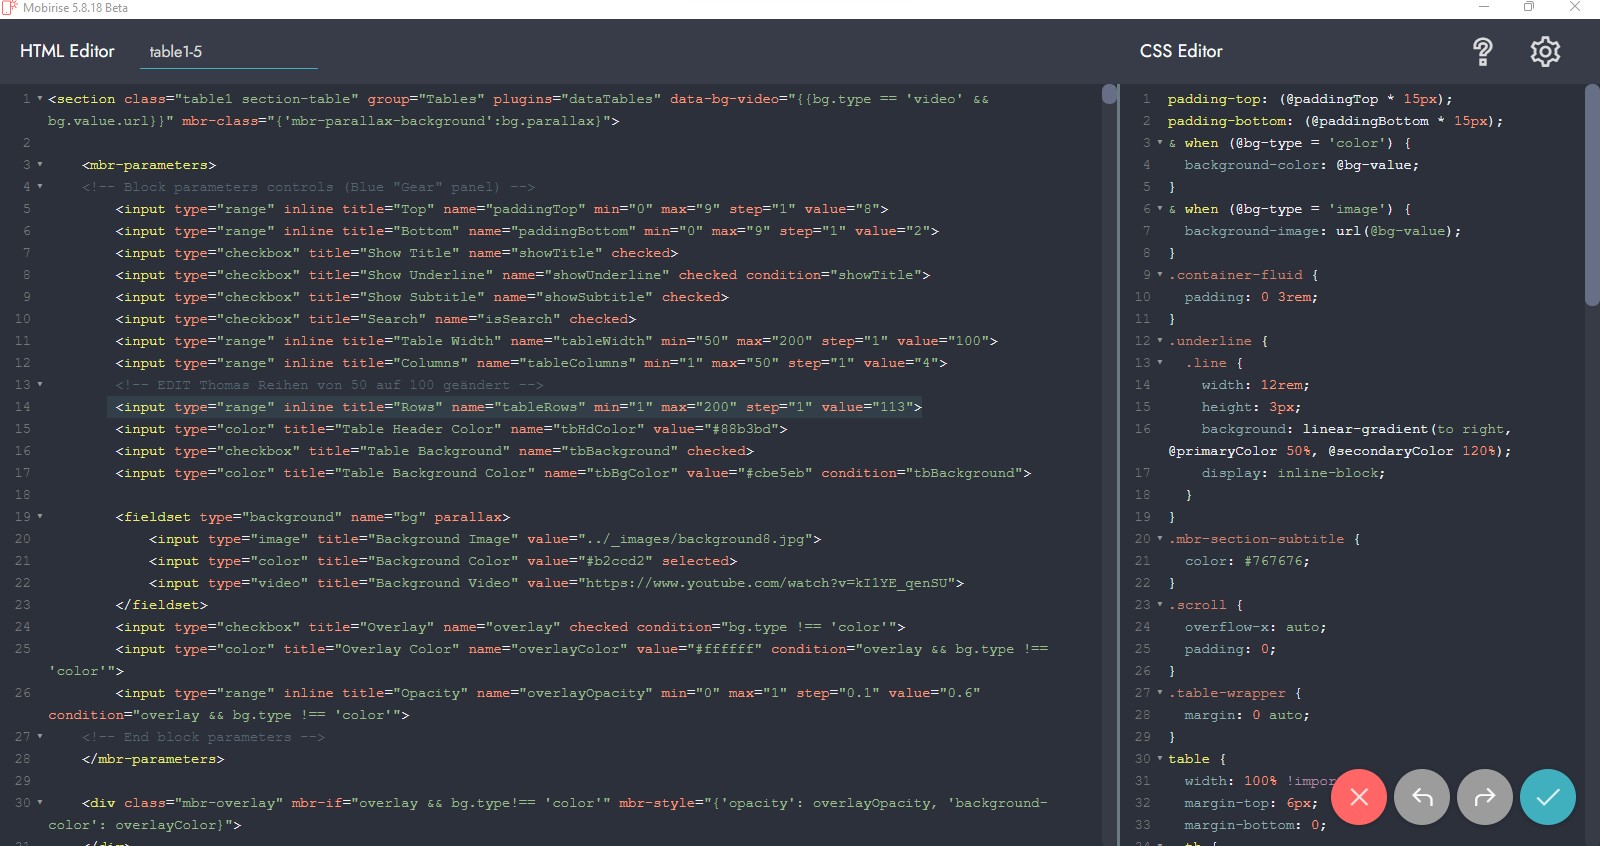Click the HTML editor vertical scrollbar thumb
Image resolution: width=1600 pixels, height=846 pixels.
pyautogui.click(x=1109, y=95)
